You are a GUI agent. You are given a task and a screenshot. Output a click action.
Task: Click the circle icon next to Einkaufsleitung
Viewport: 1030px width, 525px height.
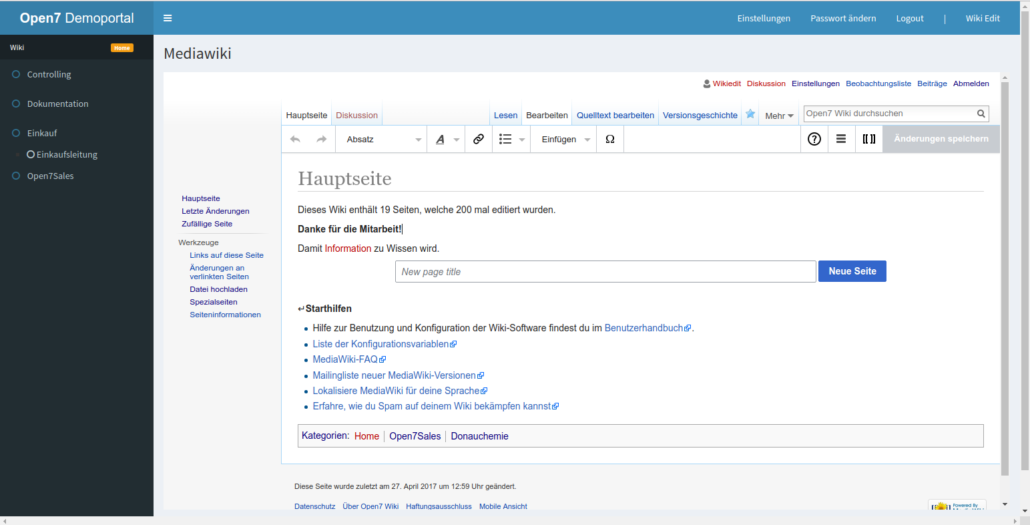click(x=31, y=154)
